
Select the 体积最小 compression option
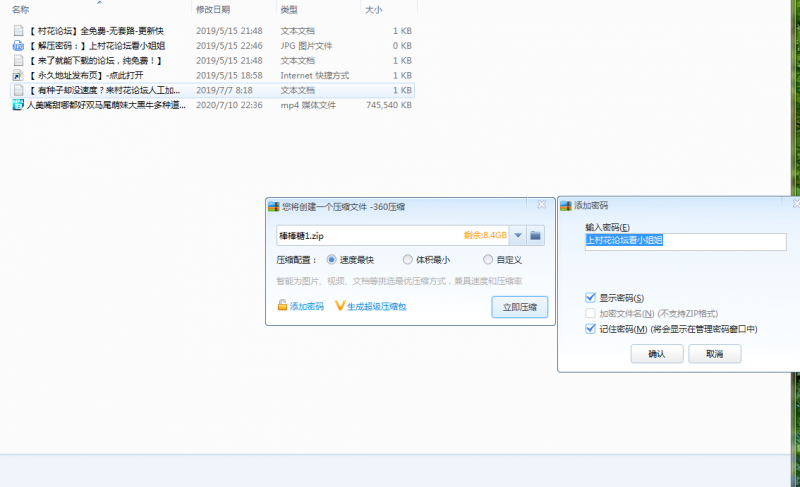pos(408,260)
